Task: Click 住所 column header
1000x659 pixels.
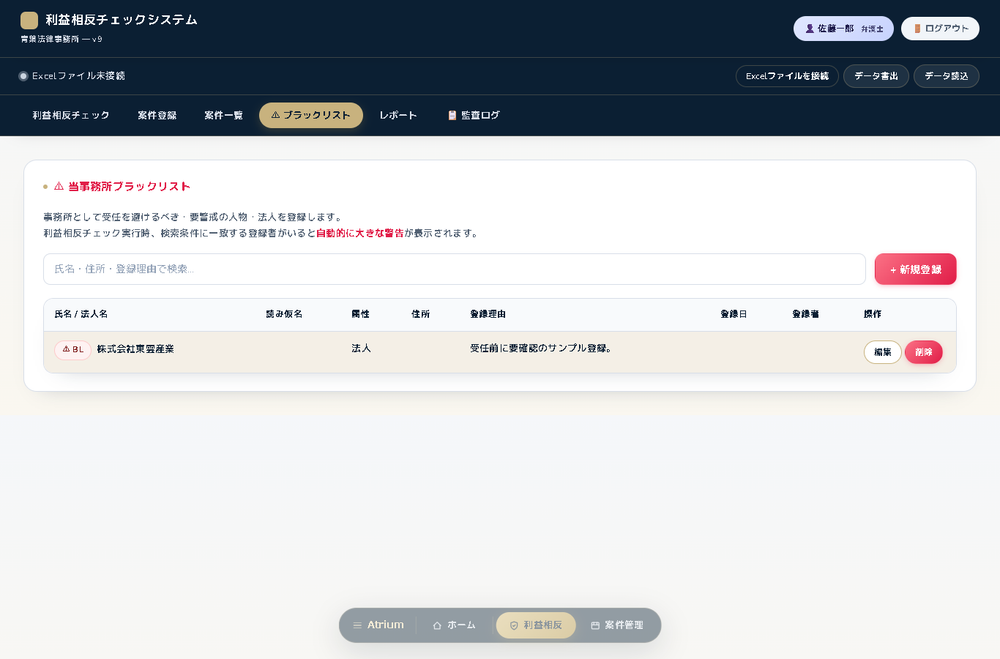Action: tap(420, 314)
